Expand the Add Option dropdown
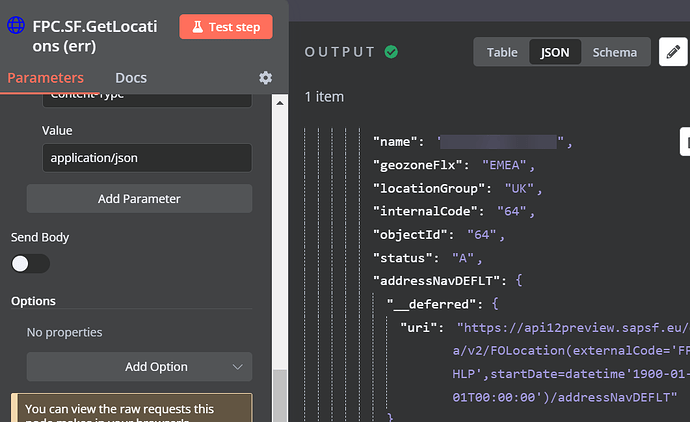Viewport: 690px width, 422px height. [139, 367]
